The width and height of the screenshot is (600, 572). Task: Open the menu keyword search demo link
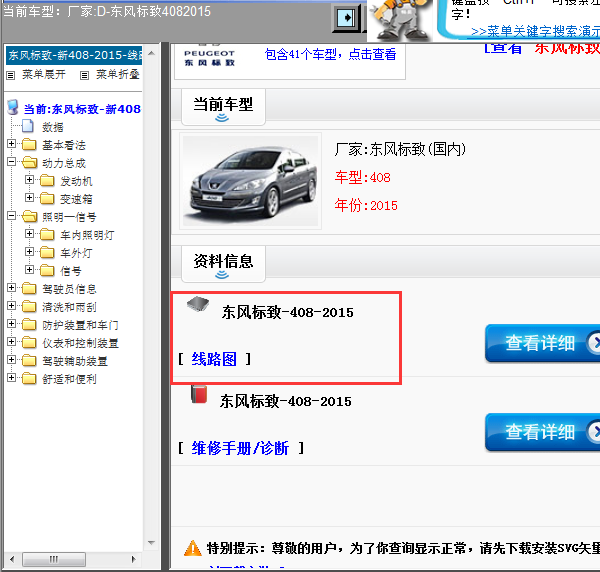coord(535,31)
